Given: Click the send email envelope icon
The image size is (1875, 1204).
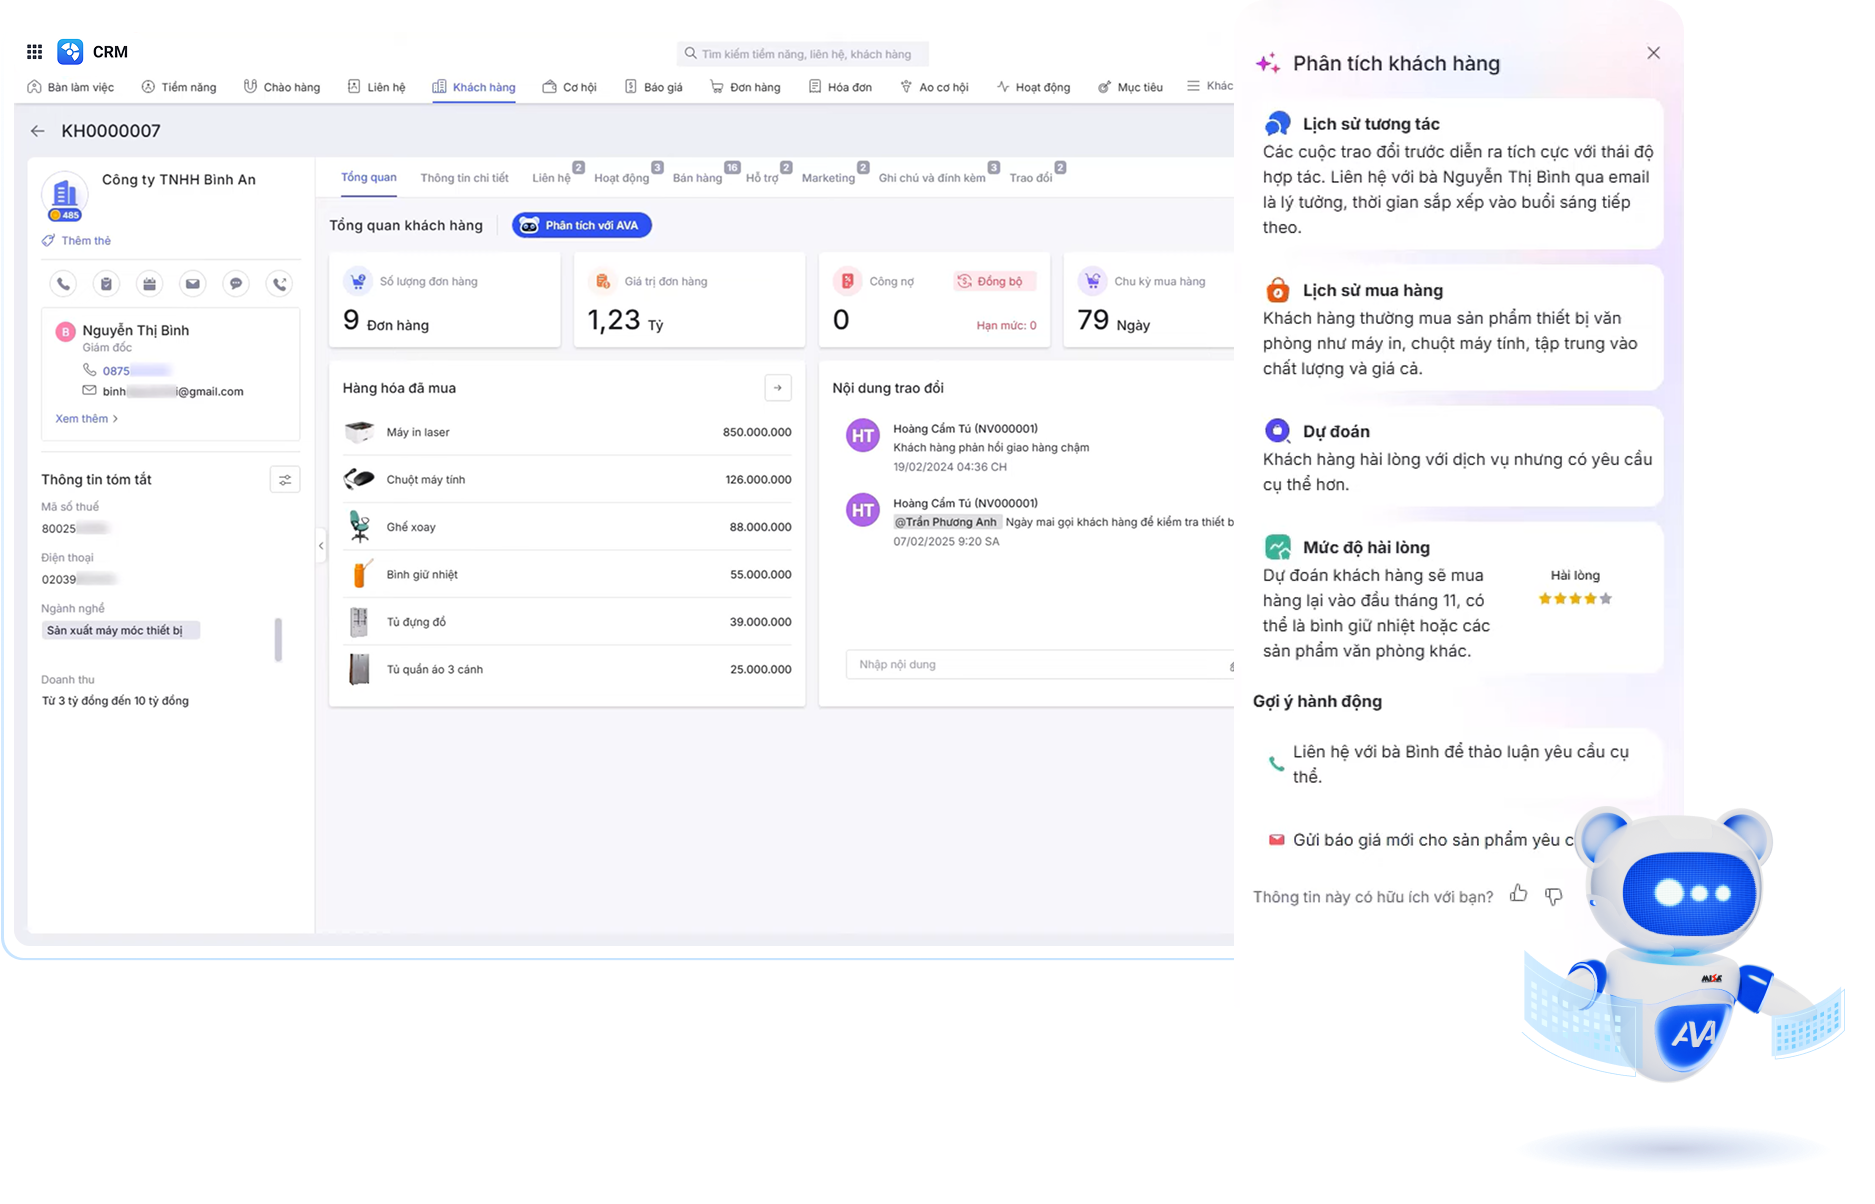Looking at the screenshot, I should tap(193, 284).
